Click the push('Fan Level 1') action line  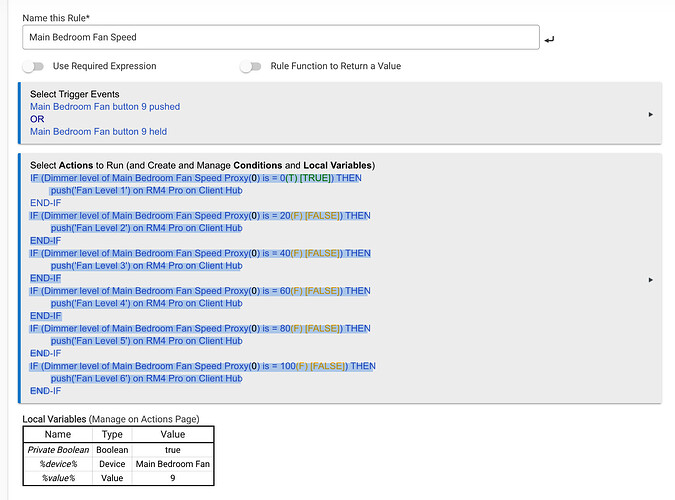click(146, 190)
